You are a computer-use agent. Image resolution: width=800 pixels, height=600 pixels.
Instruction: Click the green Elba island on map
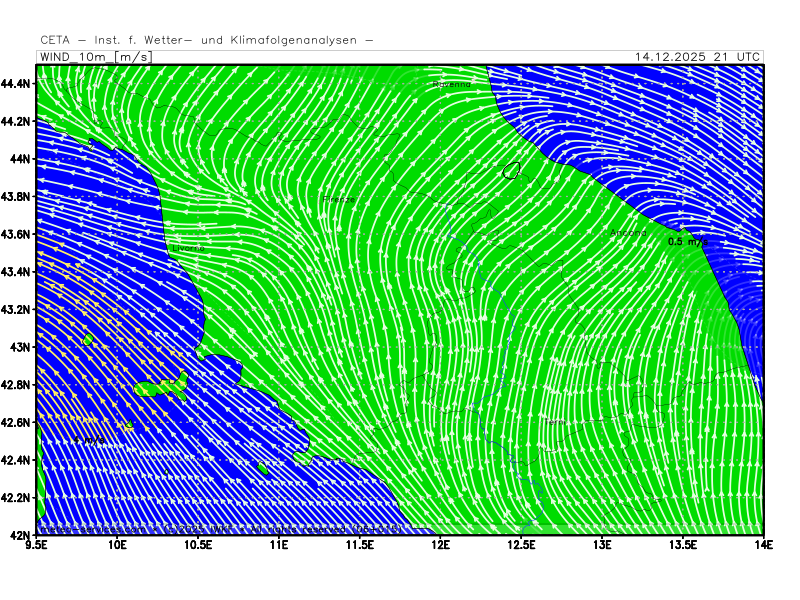coord(158,388)
